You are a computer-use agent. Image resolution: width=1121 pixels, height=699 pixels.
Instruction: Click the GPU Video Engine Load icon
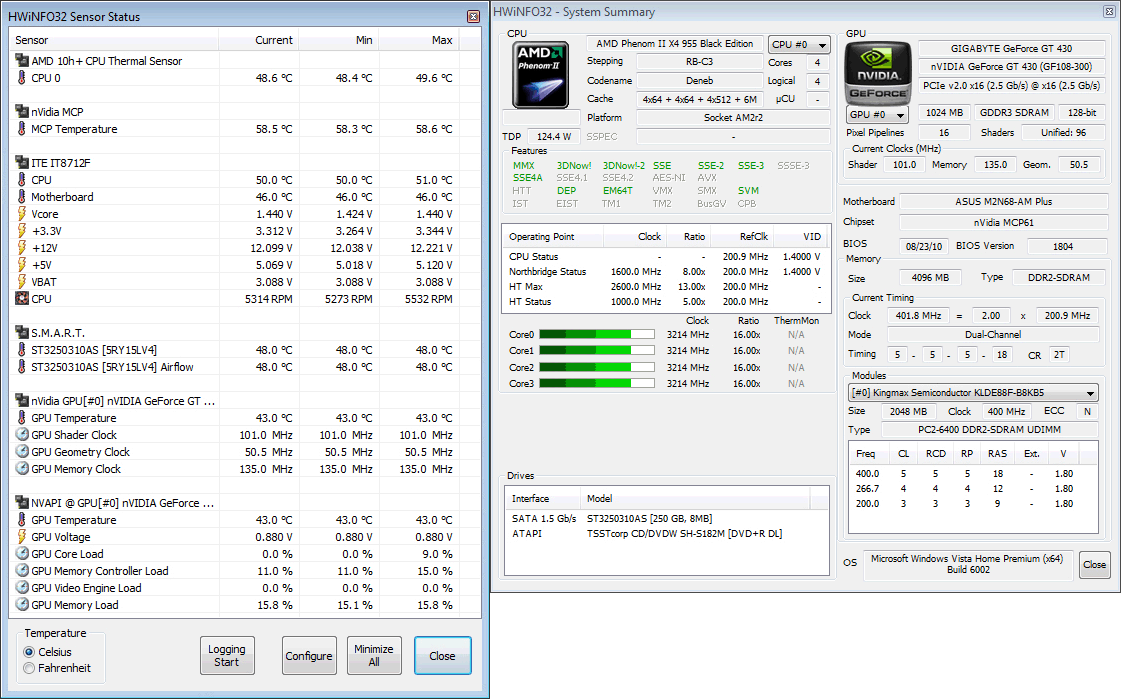(x=22, y=588)
